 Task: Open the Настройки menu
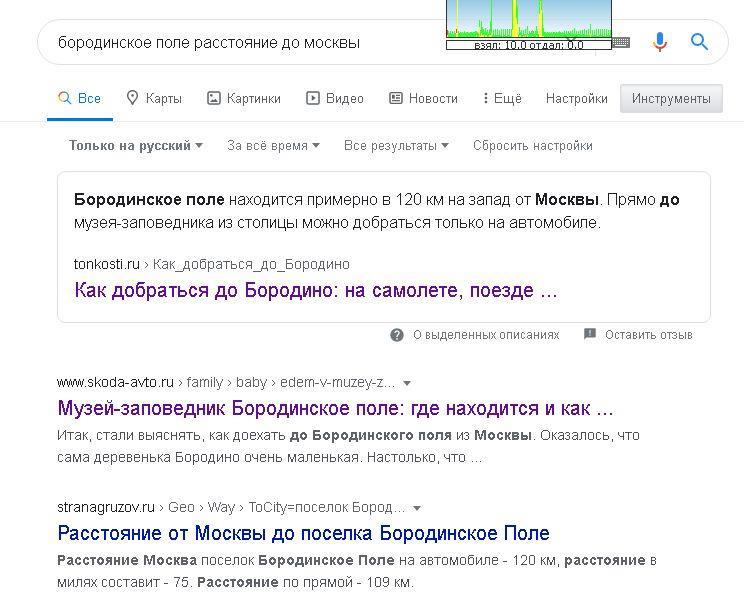(x=576, y=98)
